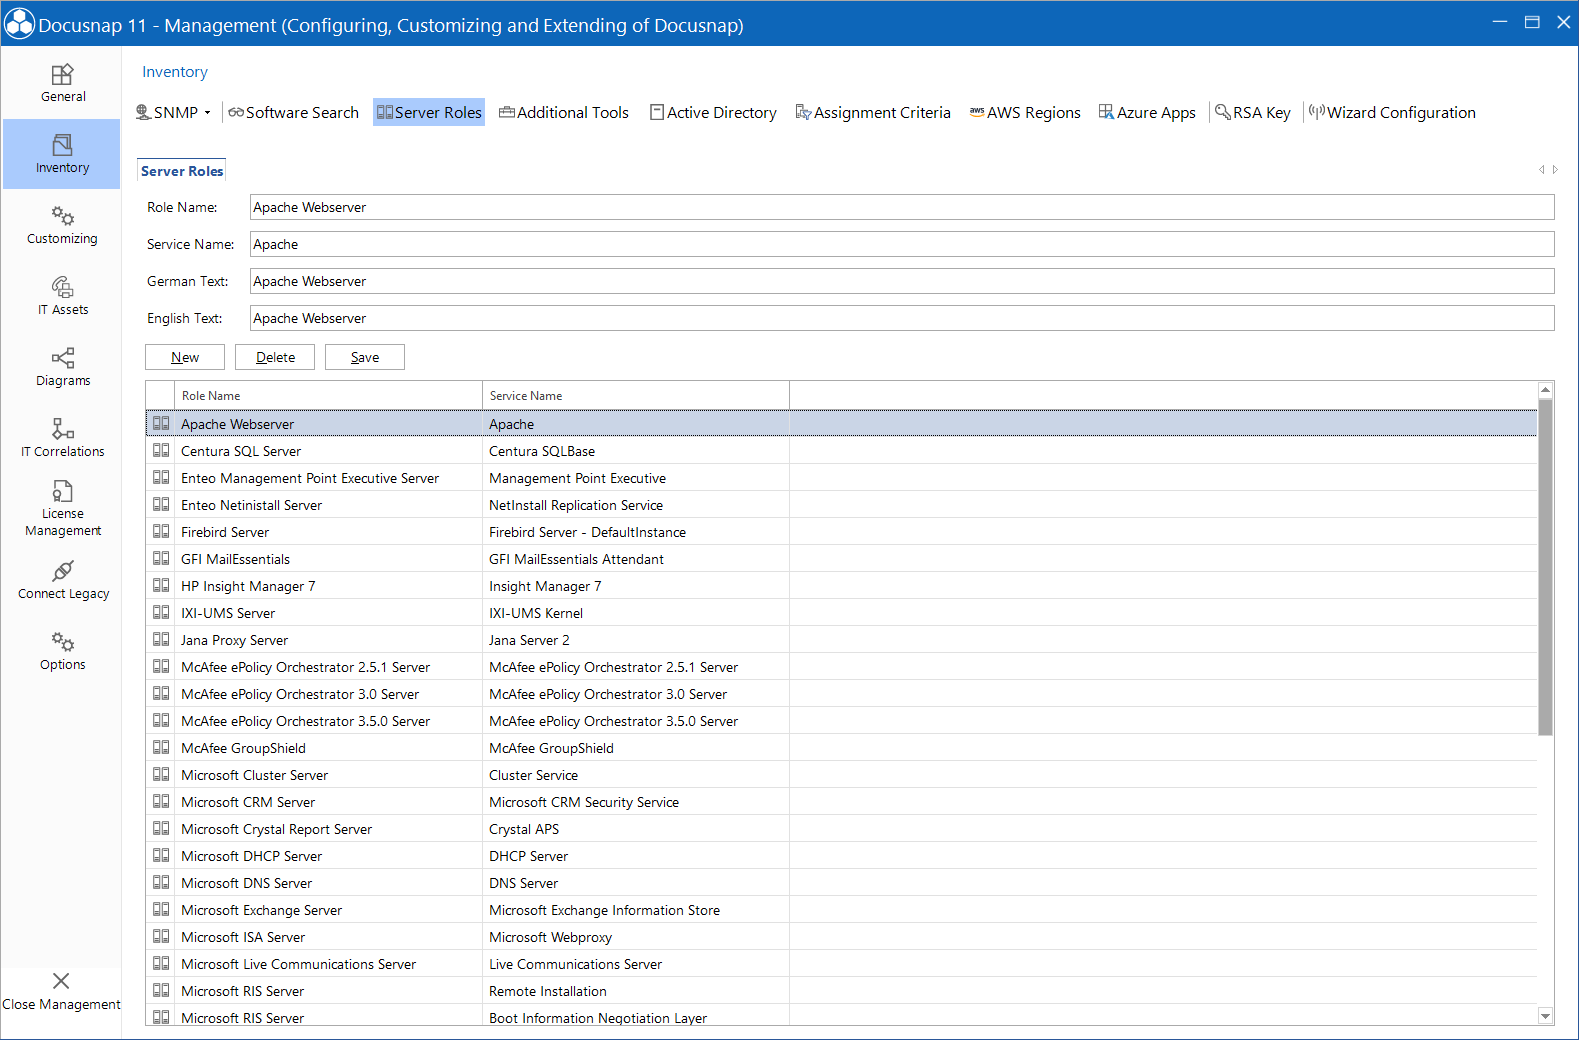Image resolution: width=1579 pixels, height=1040 pixels.
Task: Open the Software Search menu item
Action: [293, 112]
